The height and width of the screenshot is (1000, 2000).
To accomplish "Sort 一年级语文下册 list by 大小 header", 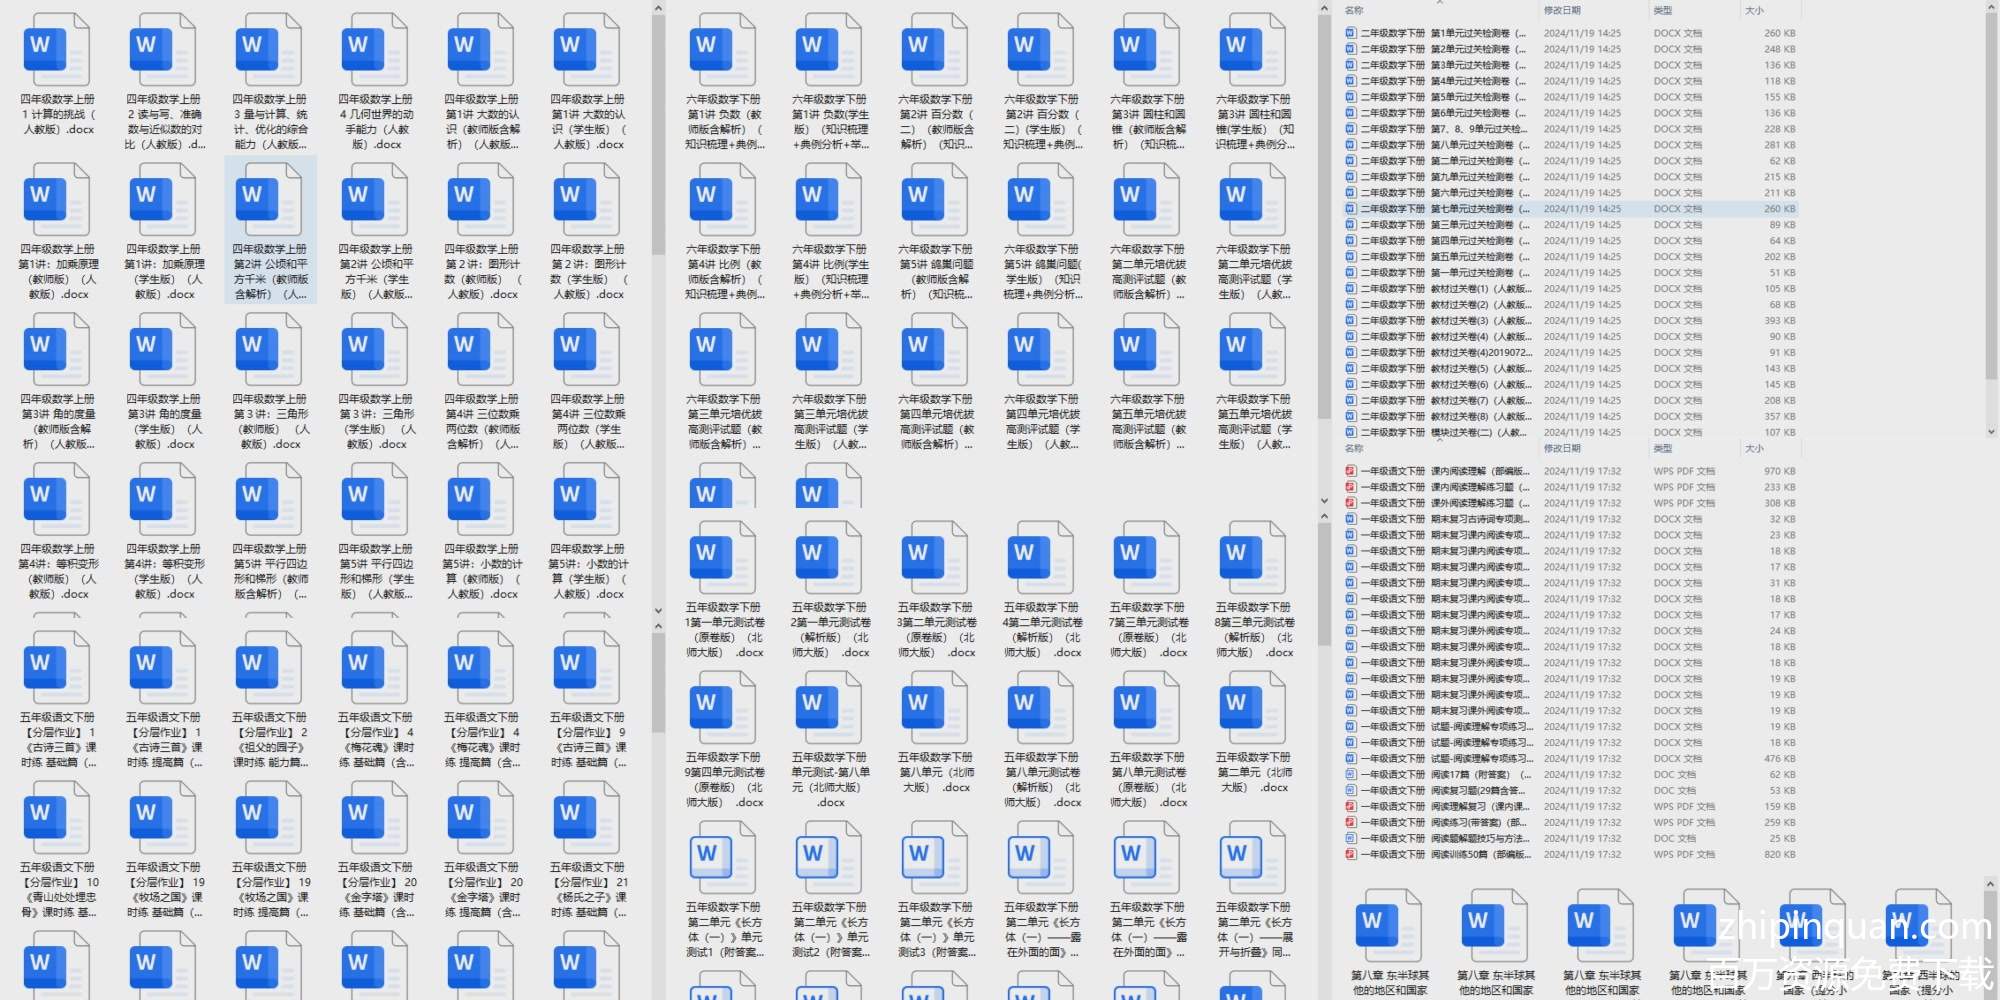I will pyautogui.click(x=1754, y=448).
